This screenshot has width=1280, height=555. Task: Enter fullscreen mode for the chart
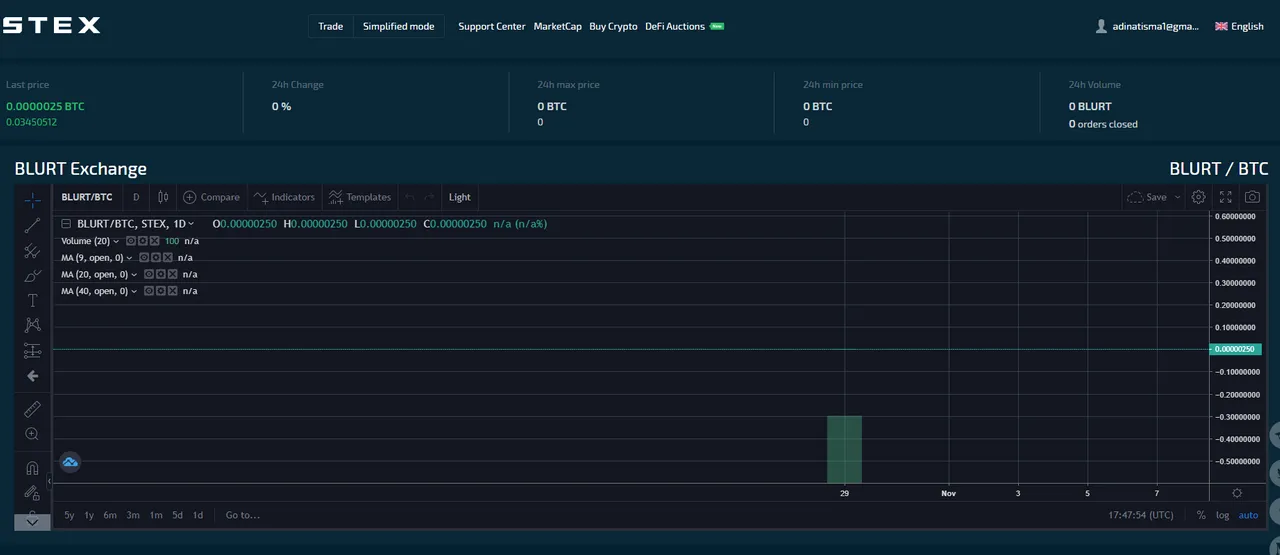pyautogui.click(x=1226, y=197)
